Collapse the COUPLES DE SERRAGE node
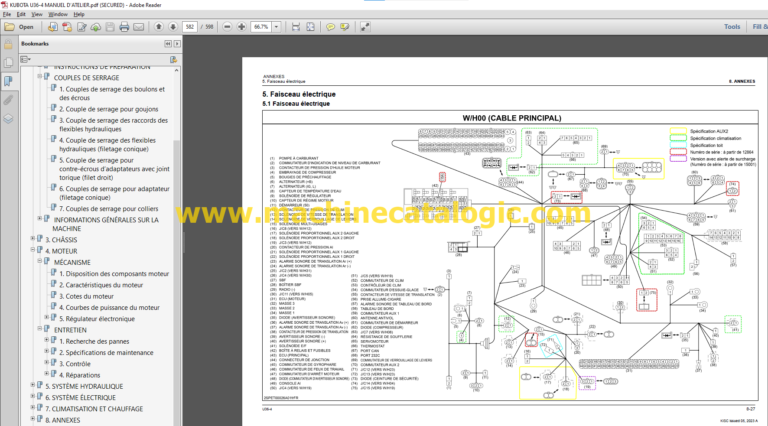Screen dimensions: 768x426 point(40,77)
